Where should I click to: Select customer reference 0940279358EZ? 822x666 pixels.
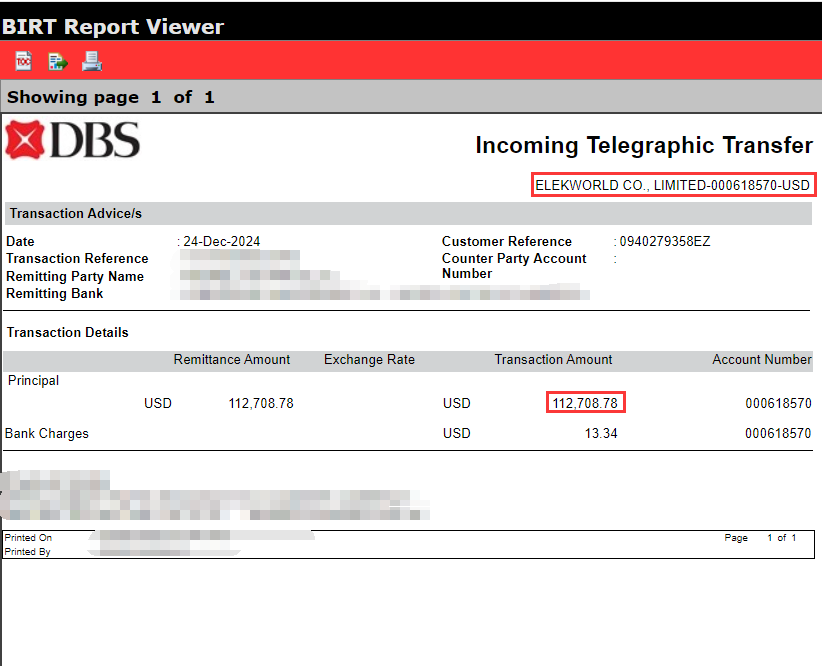point(665,241)
